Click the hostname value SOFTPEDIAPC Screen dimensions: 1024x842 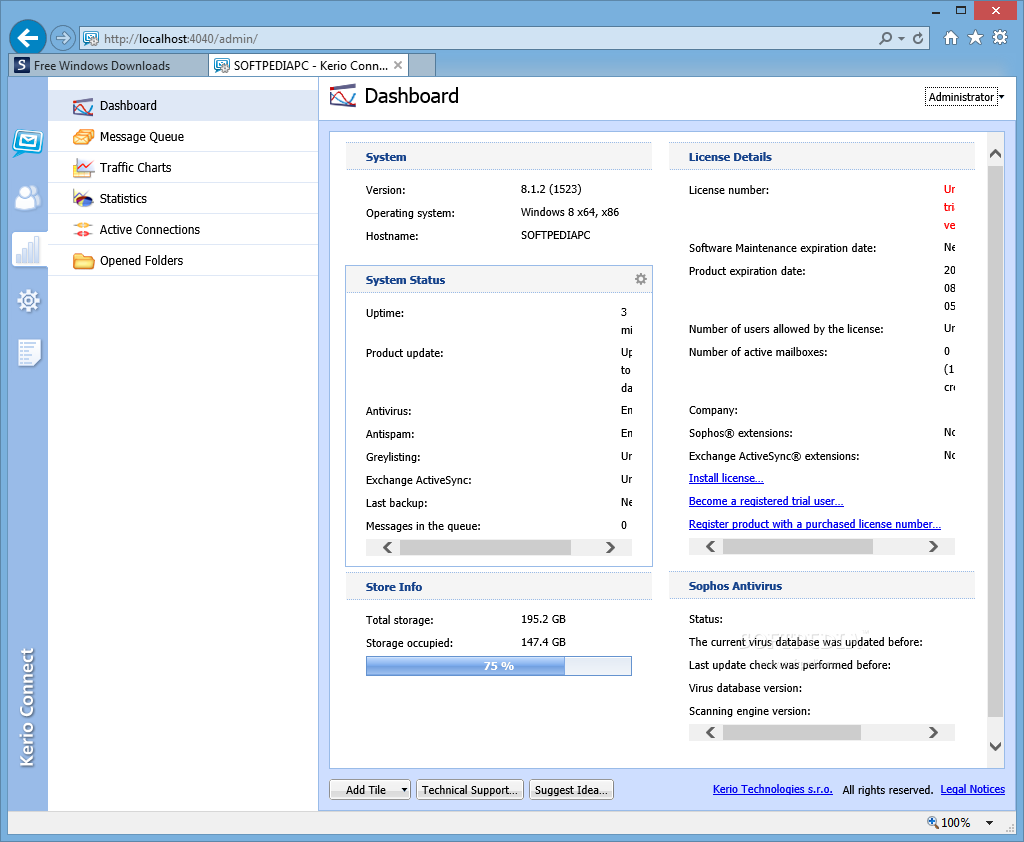click(x=555, y=235)
